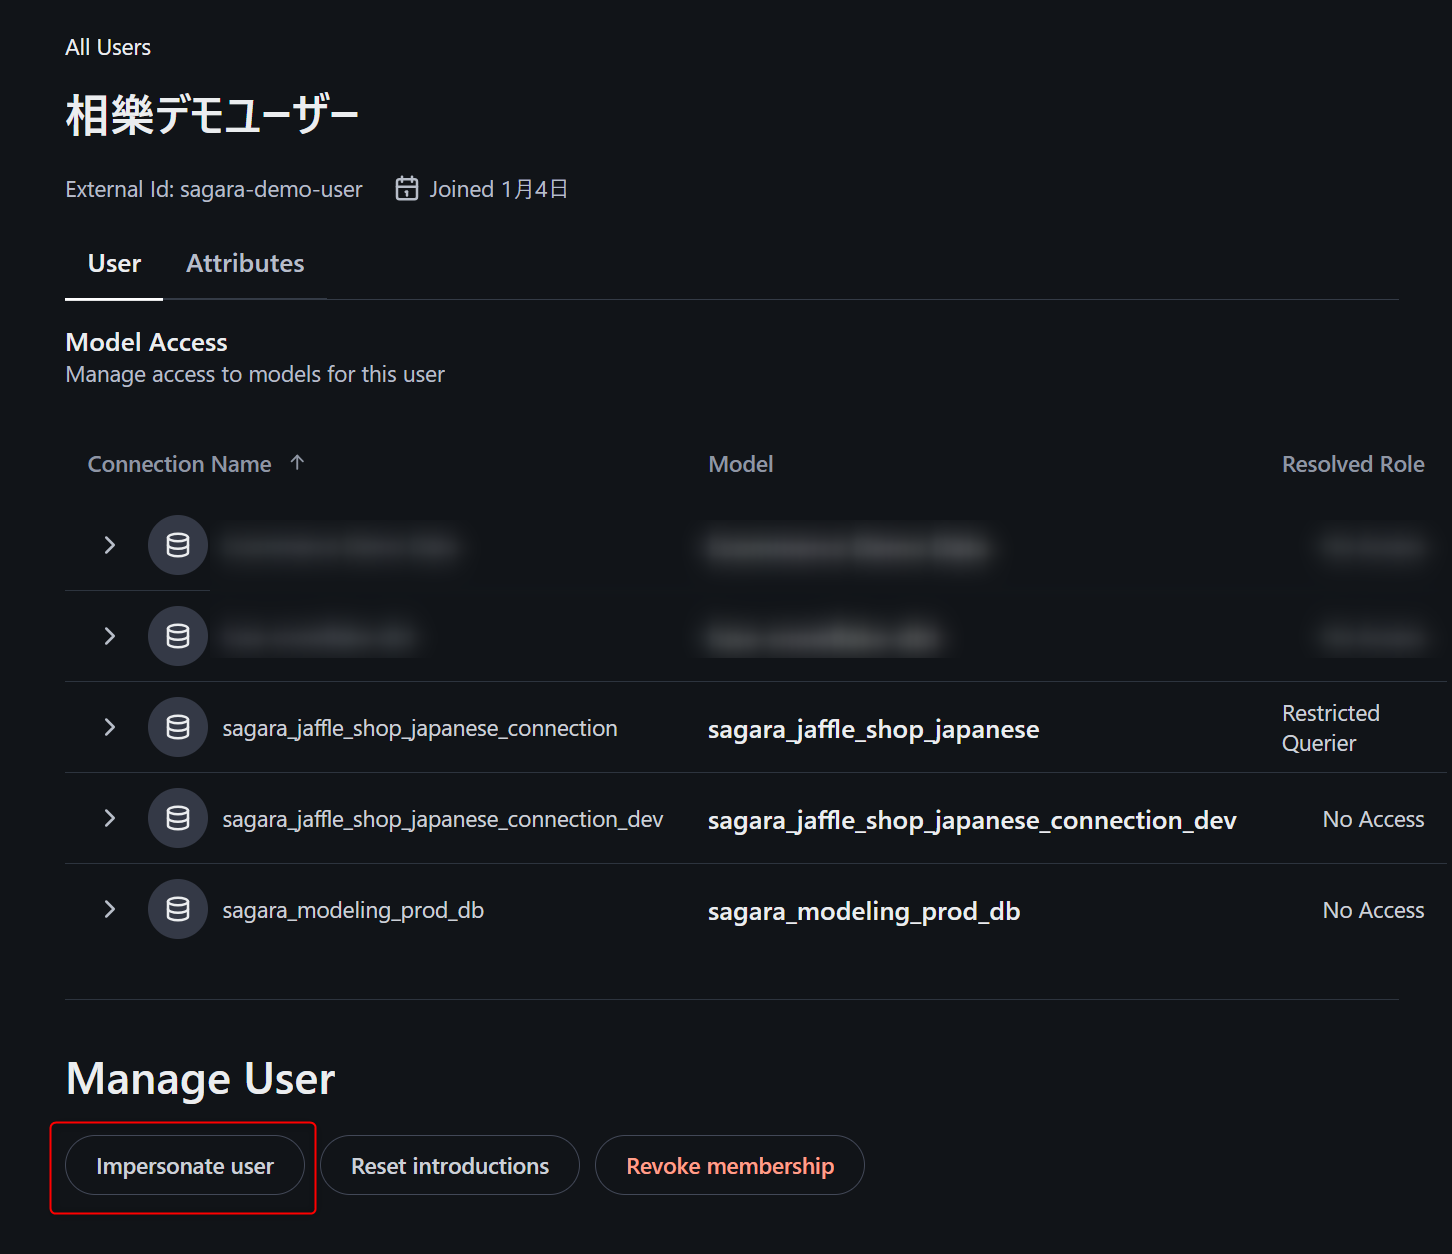Click the Resolved Role column header
This screenshot has width=1452, height=1254.
coord(1353,464)
